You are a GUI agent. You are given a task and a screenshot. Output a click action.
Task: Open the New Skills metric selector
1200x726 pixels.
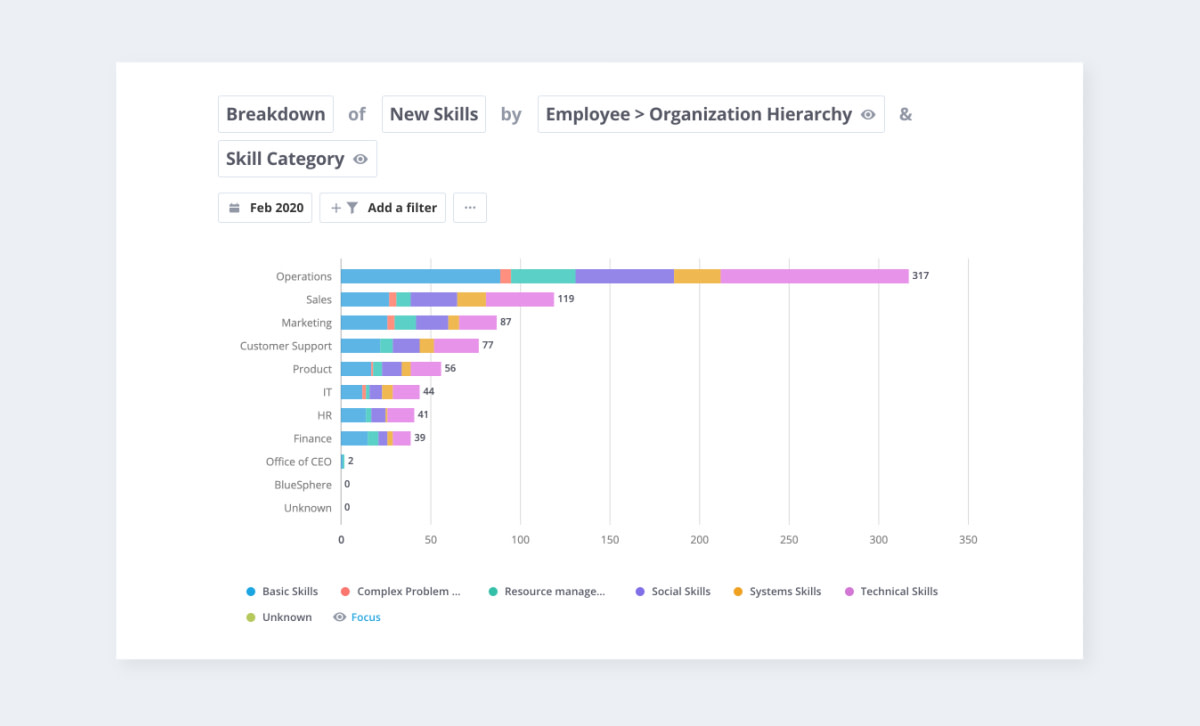pyautogui.click(x=434, y=114)
